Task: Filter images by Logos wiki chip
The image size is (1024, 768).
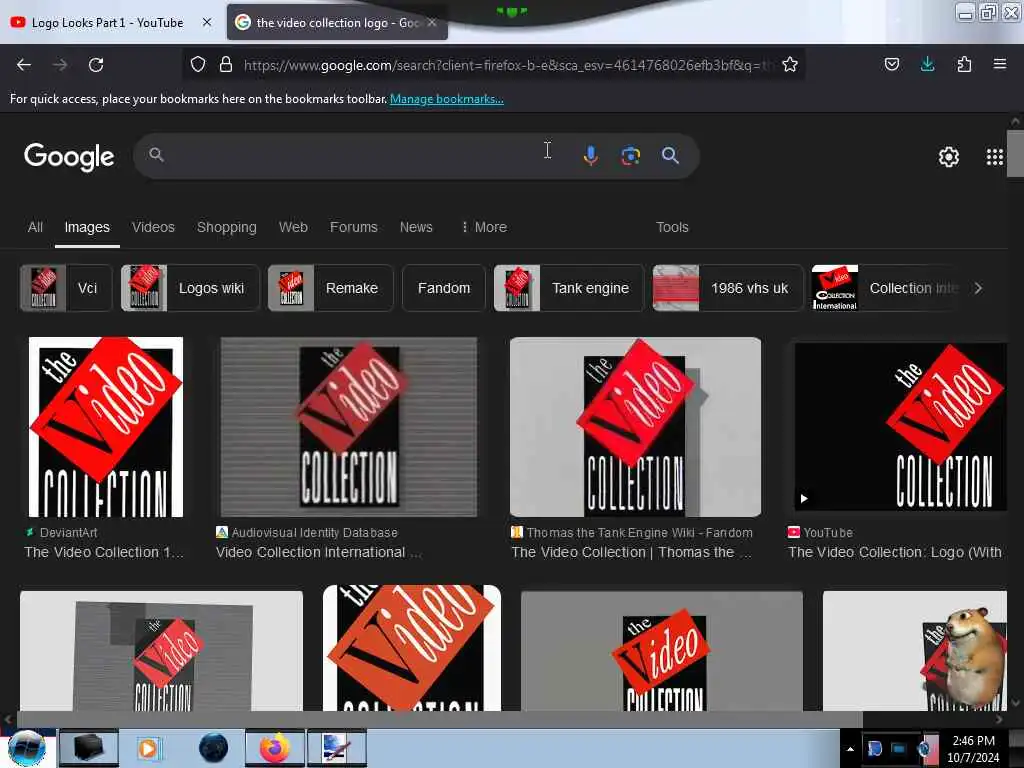Action: pyautogui.click(x=190, y=288)
